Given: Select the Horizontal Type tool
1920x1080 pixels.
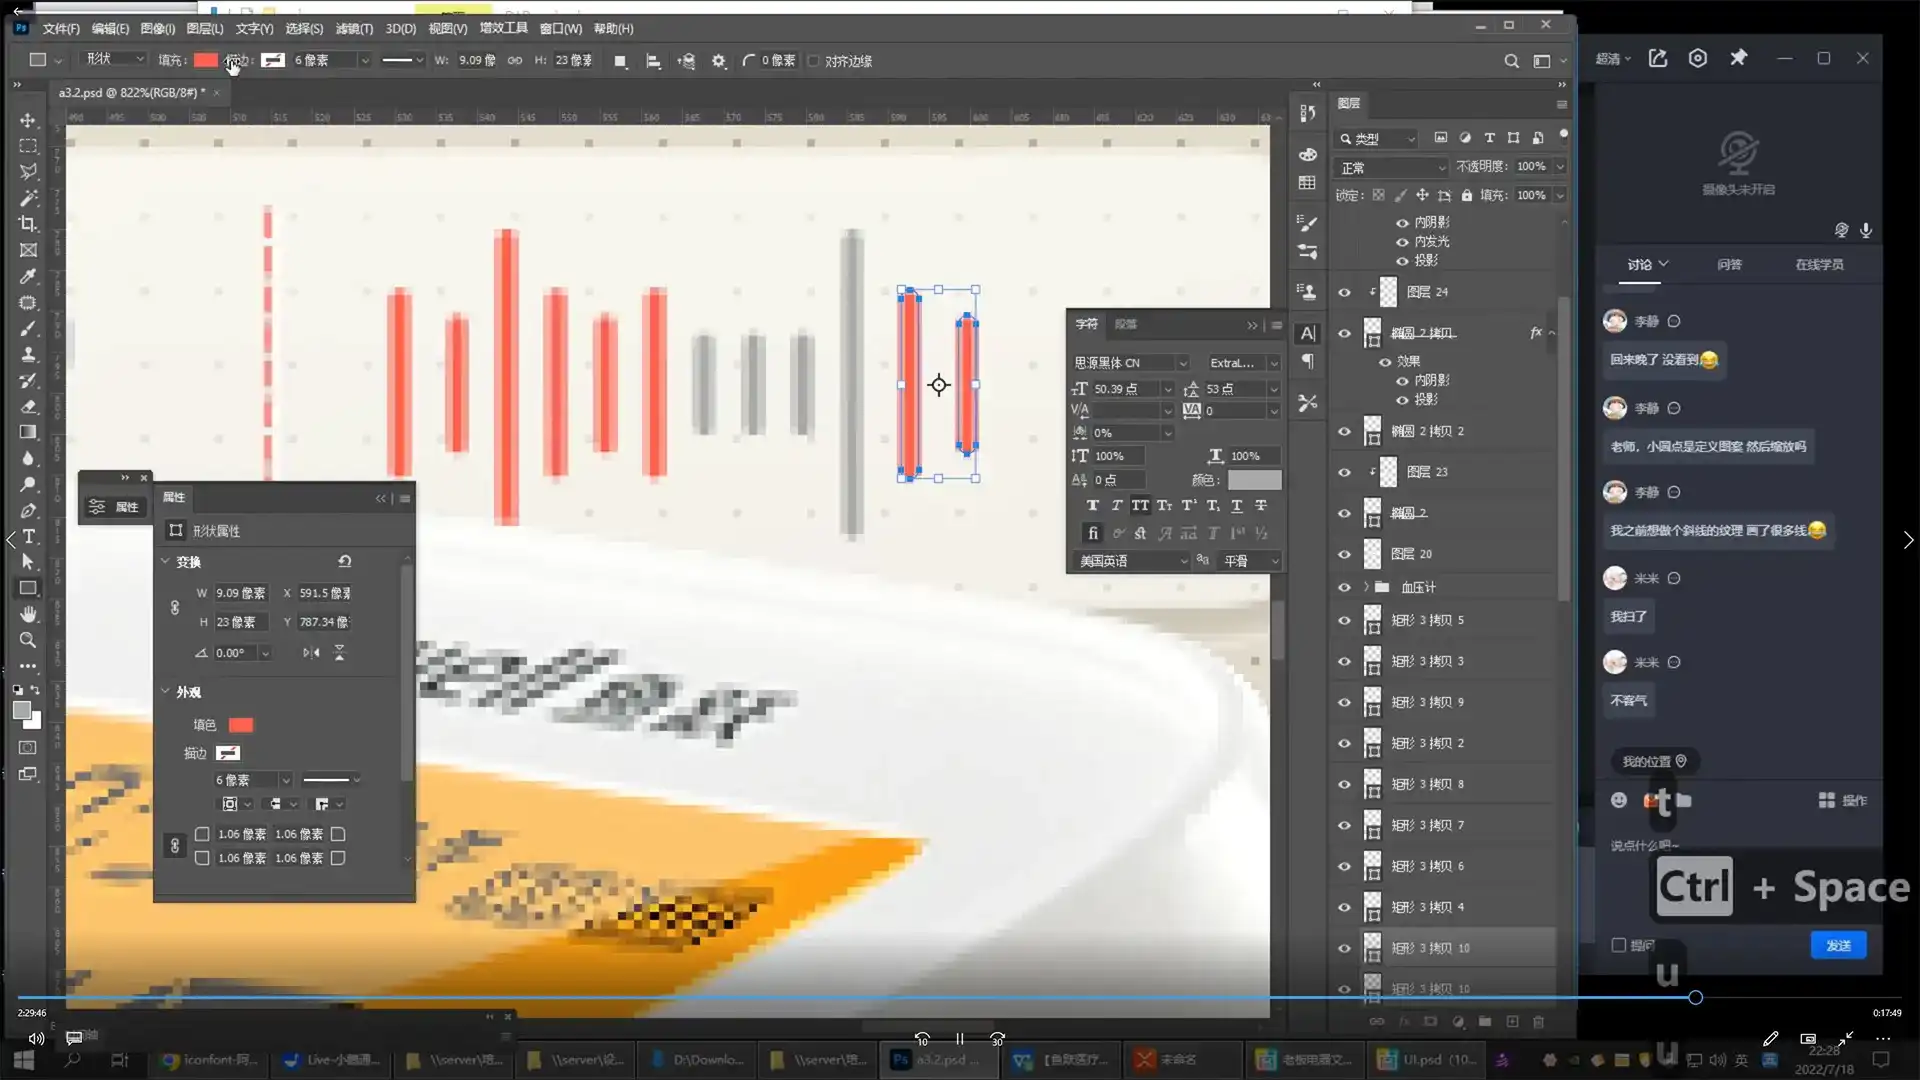Looking at the screenshot, I should click(28, 537).
